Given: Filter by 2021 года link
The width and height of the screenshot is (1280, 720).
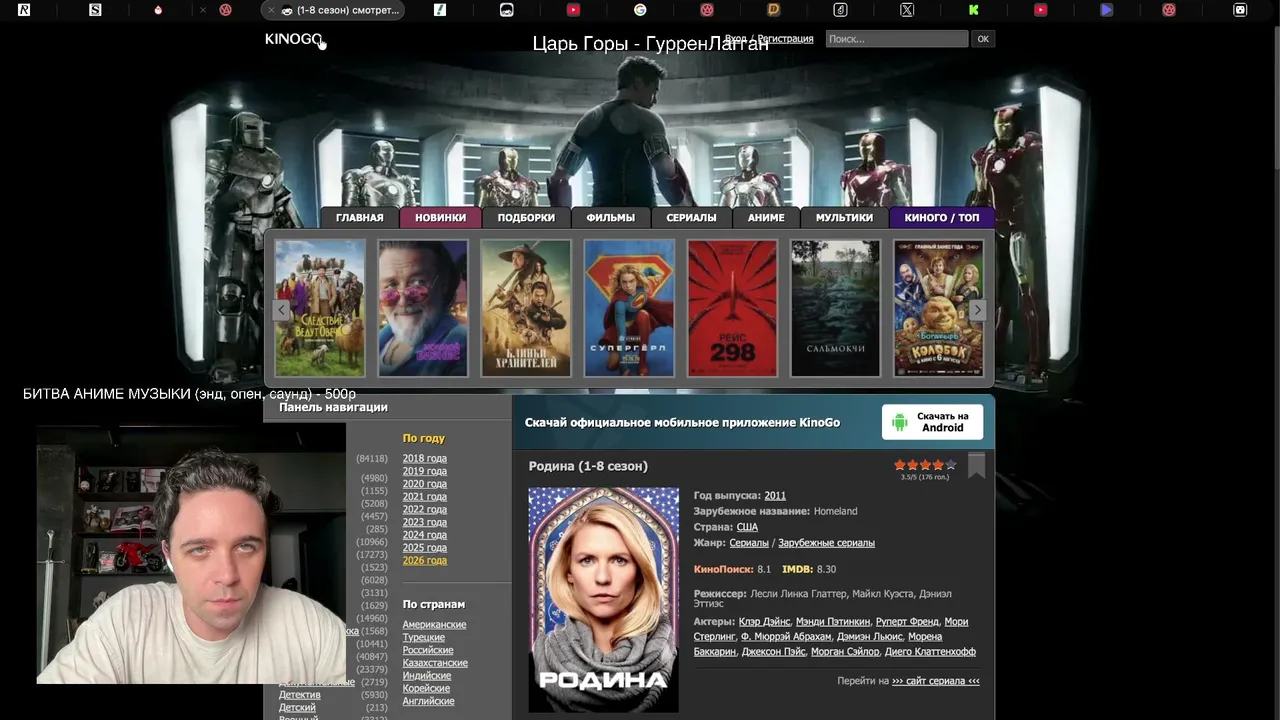Looking at the screenshot, I should pos(425,496).
